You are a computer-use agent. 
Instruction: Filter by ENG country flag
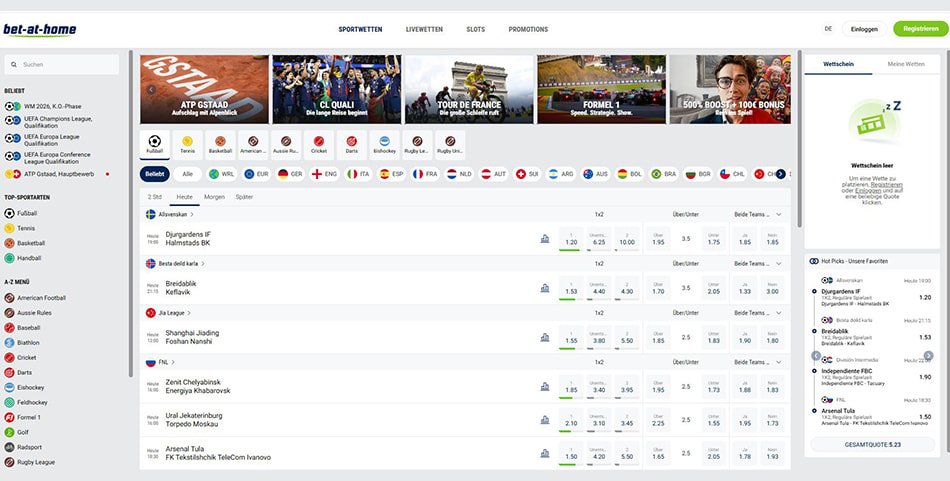(324, 174)
